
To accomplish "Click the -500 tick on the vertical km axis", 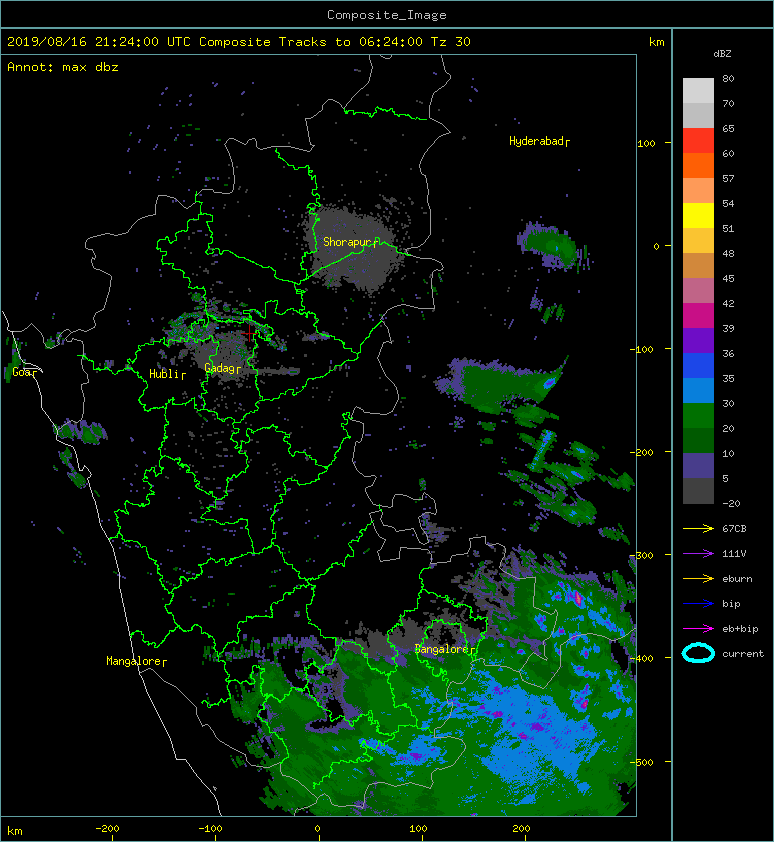I will [x=643, y=763].
